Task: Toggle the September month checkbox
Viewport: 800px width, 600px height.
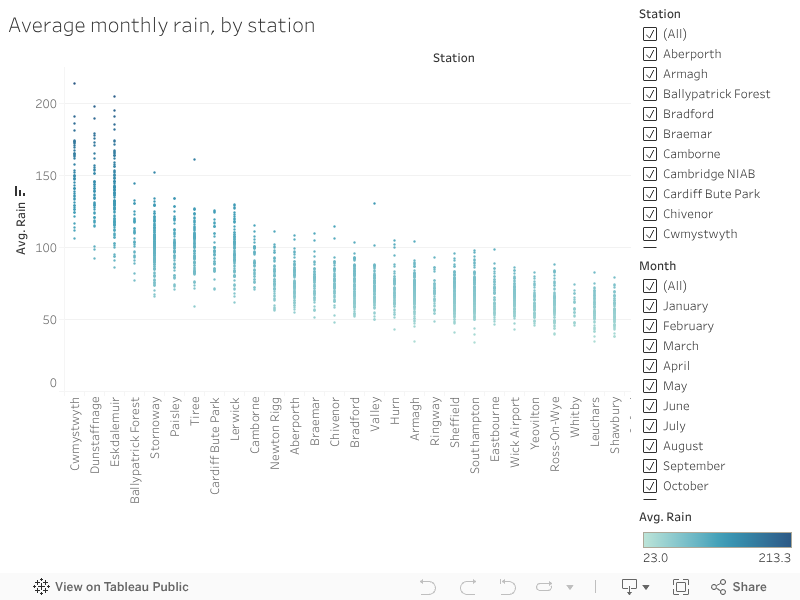Action: tap(649, 466)
